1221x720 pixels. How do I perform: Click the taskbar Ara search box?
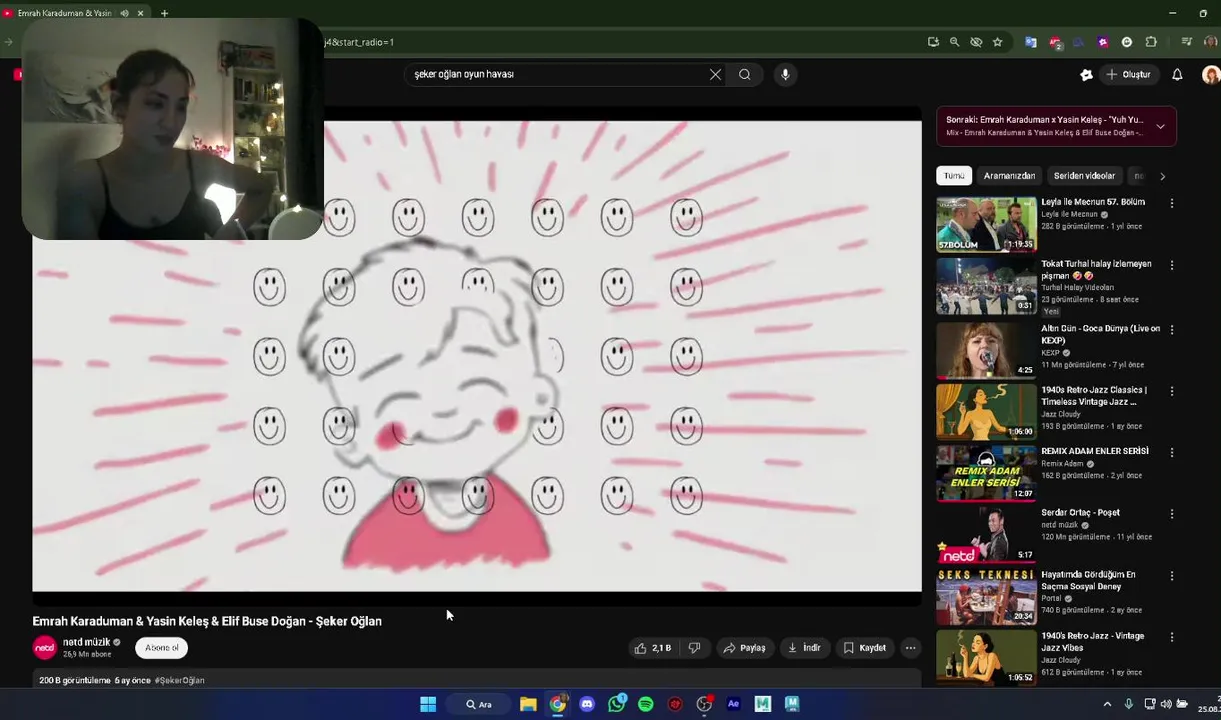coord(479,704)
